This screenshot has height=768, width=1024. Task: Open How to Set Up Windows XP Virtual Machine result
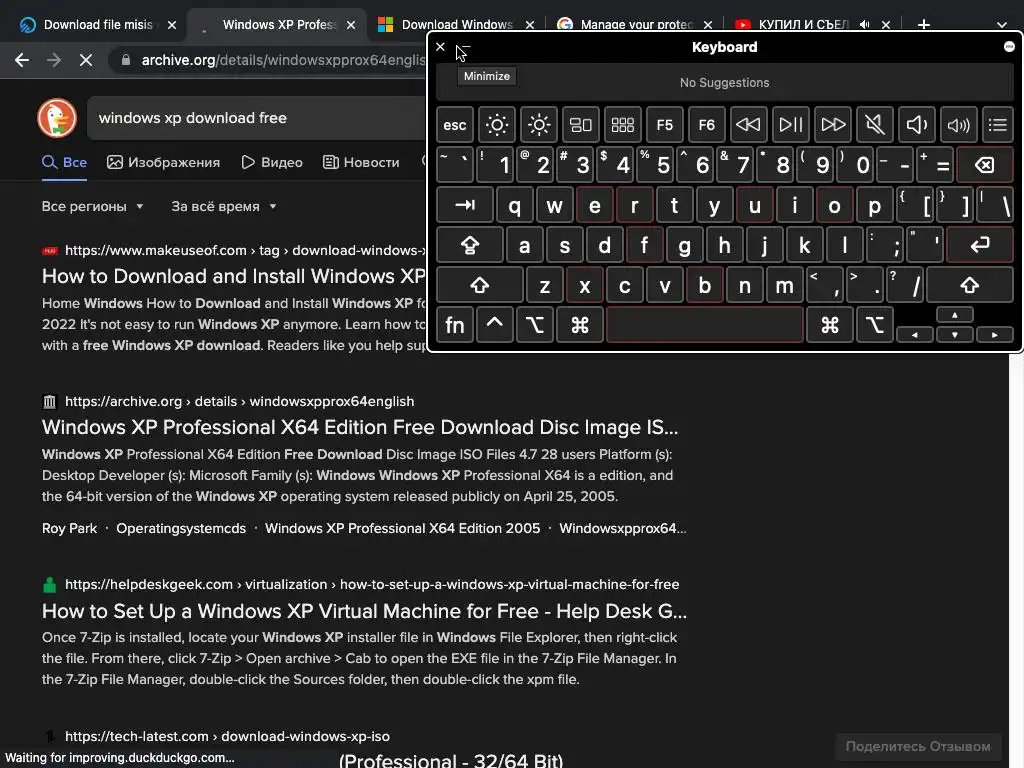coord(364,611)
